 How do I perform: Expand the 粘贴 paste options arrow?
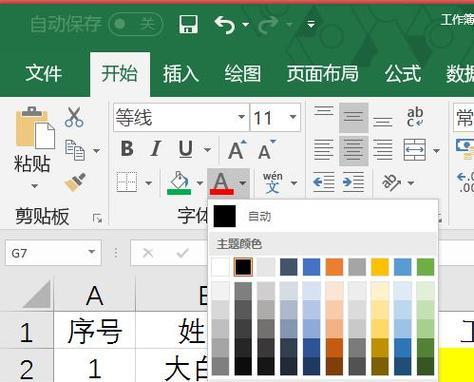(34, 186)
